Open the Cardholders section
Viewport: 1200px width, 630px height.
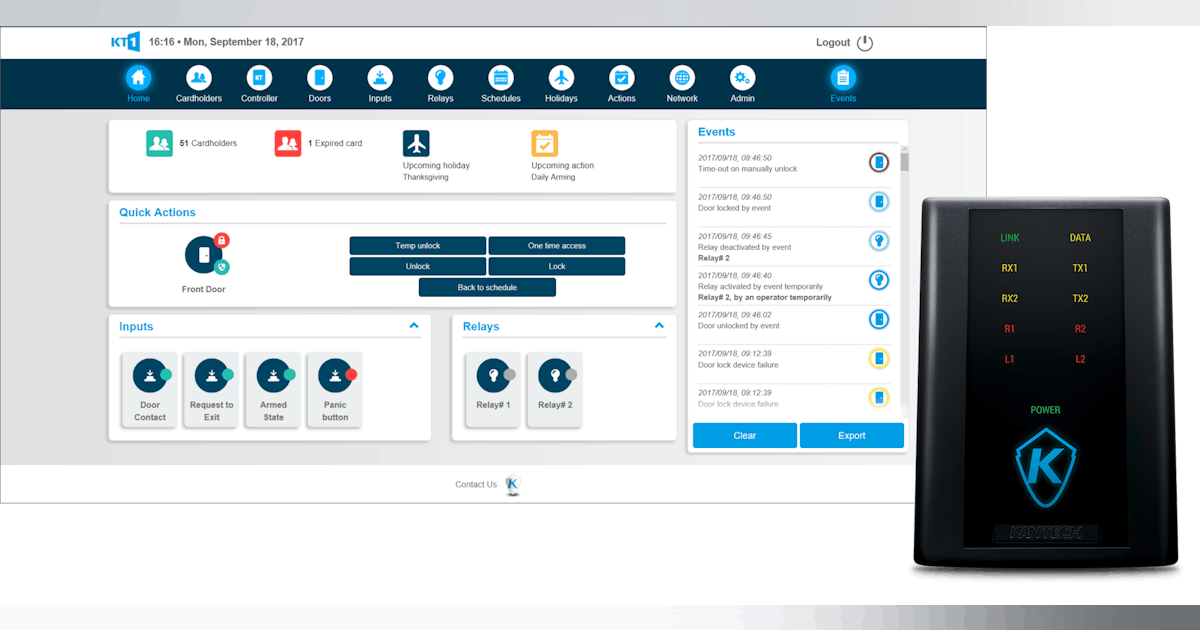(x=198, y=77)
